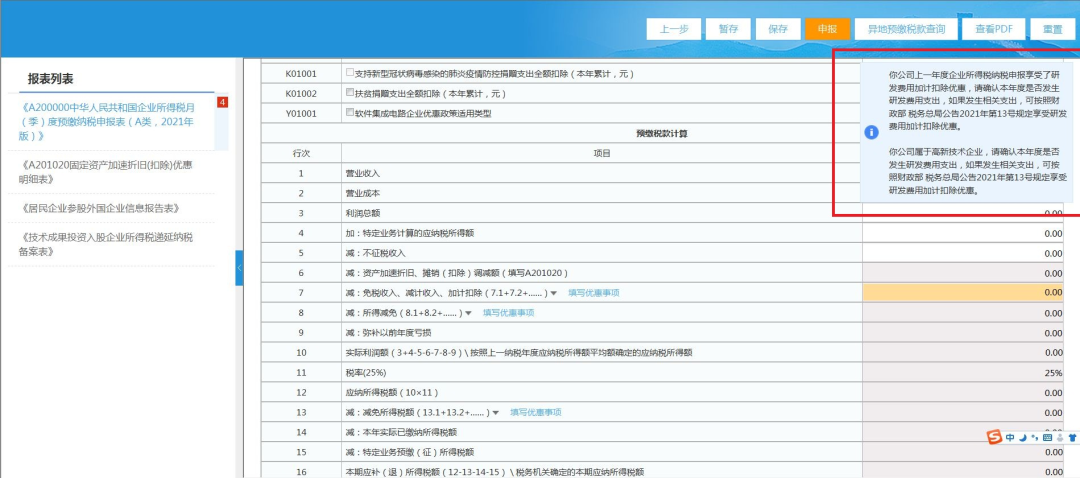Click the 暂存 button
1080x478 pixels.
728,30
